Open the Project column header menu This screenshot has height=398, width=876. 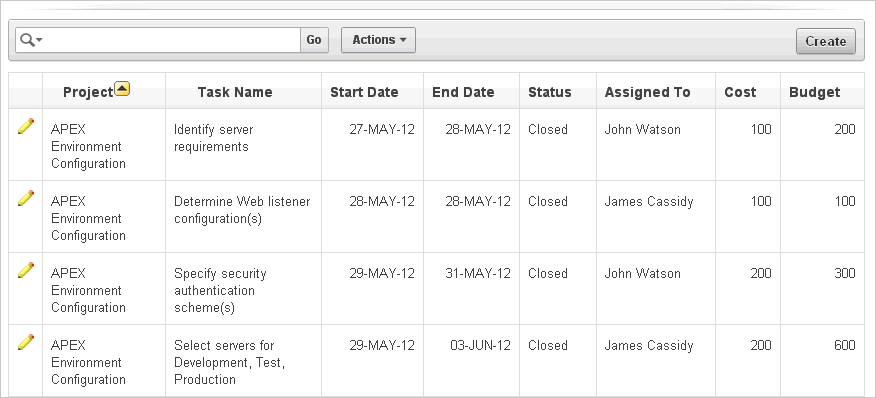pyautogui.click(x=88, y=92)
